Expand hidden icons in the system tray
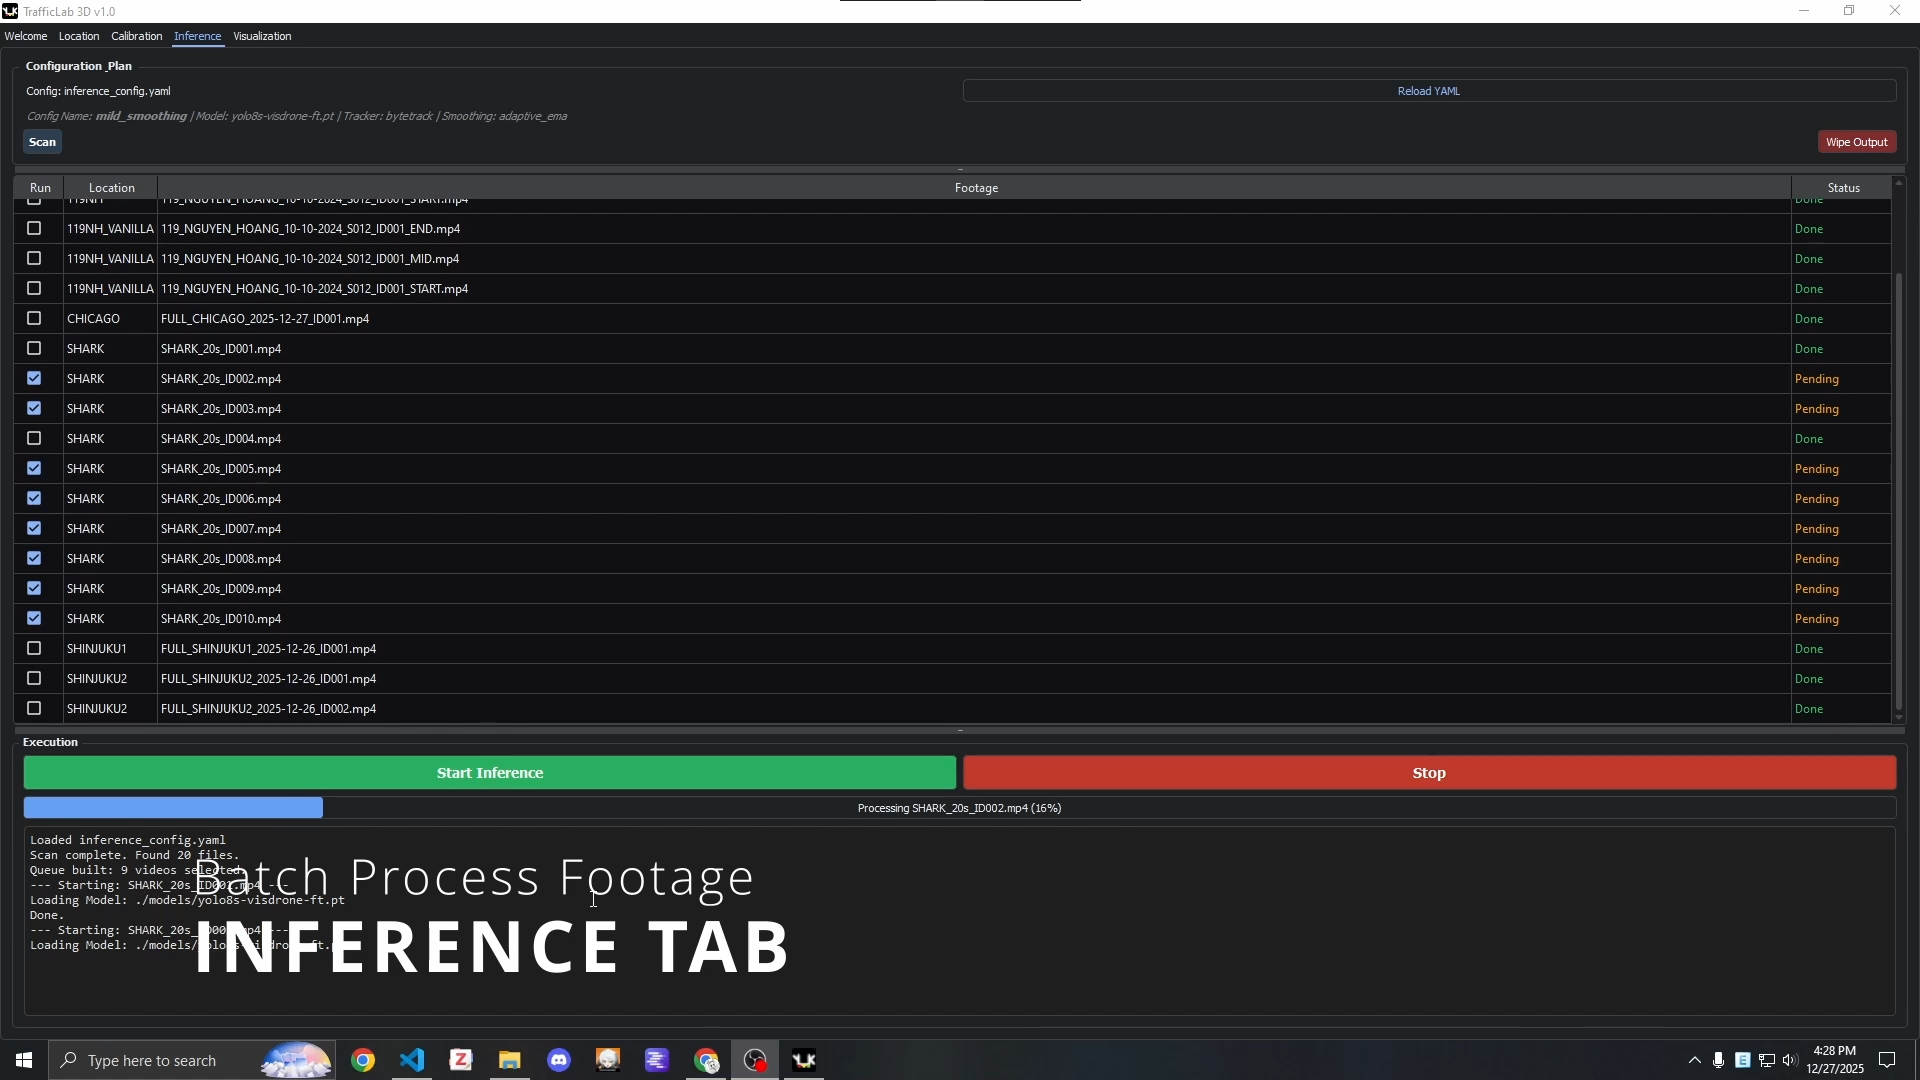 point(1694,1060)
